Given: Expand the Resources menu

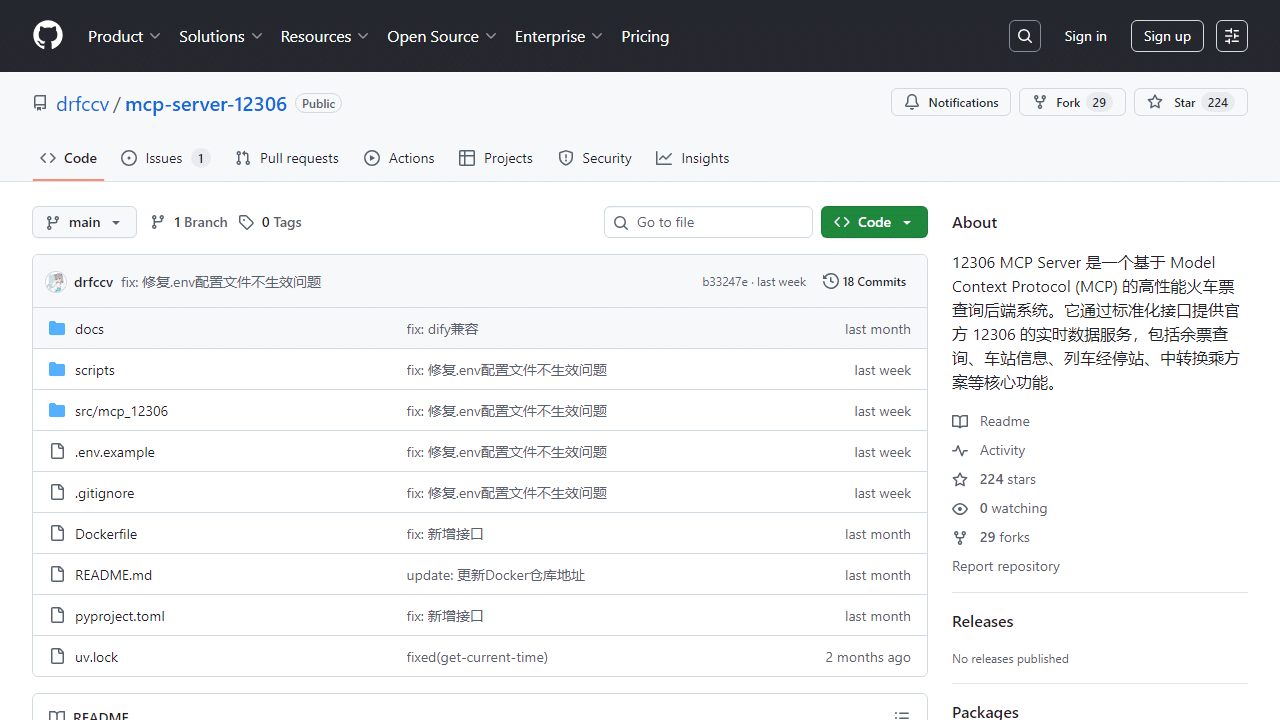Looking at the screenshot, I should click(325, 36).
